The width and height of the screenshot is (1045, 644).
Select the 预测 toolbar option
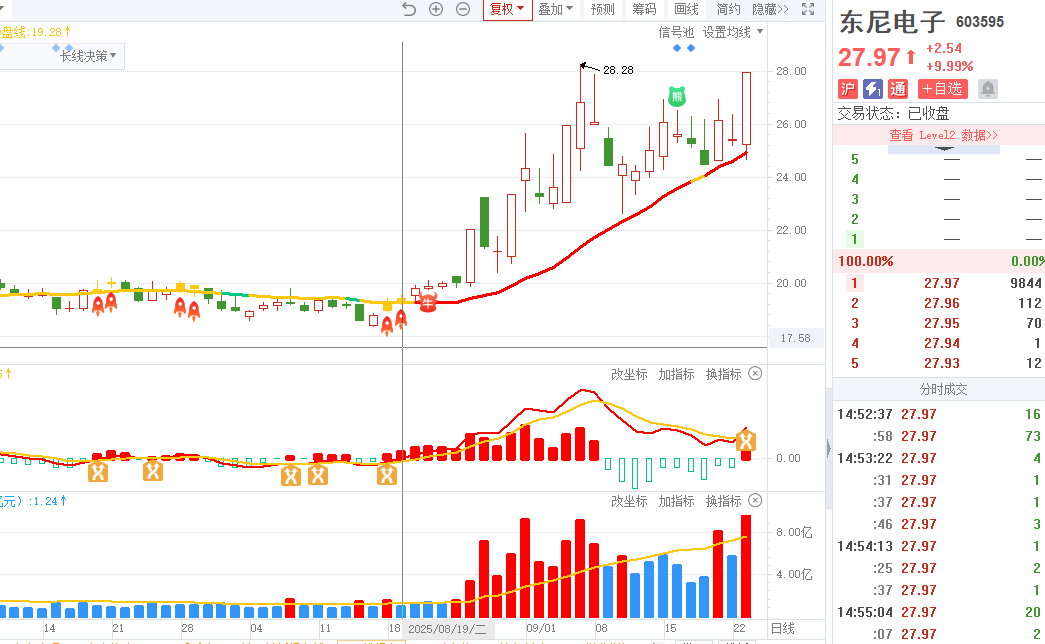coord(602,9)
